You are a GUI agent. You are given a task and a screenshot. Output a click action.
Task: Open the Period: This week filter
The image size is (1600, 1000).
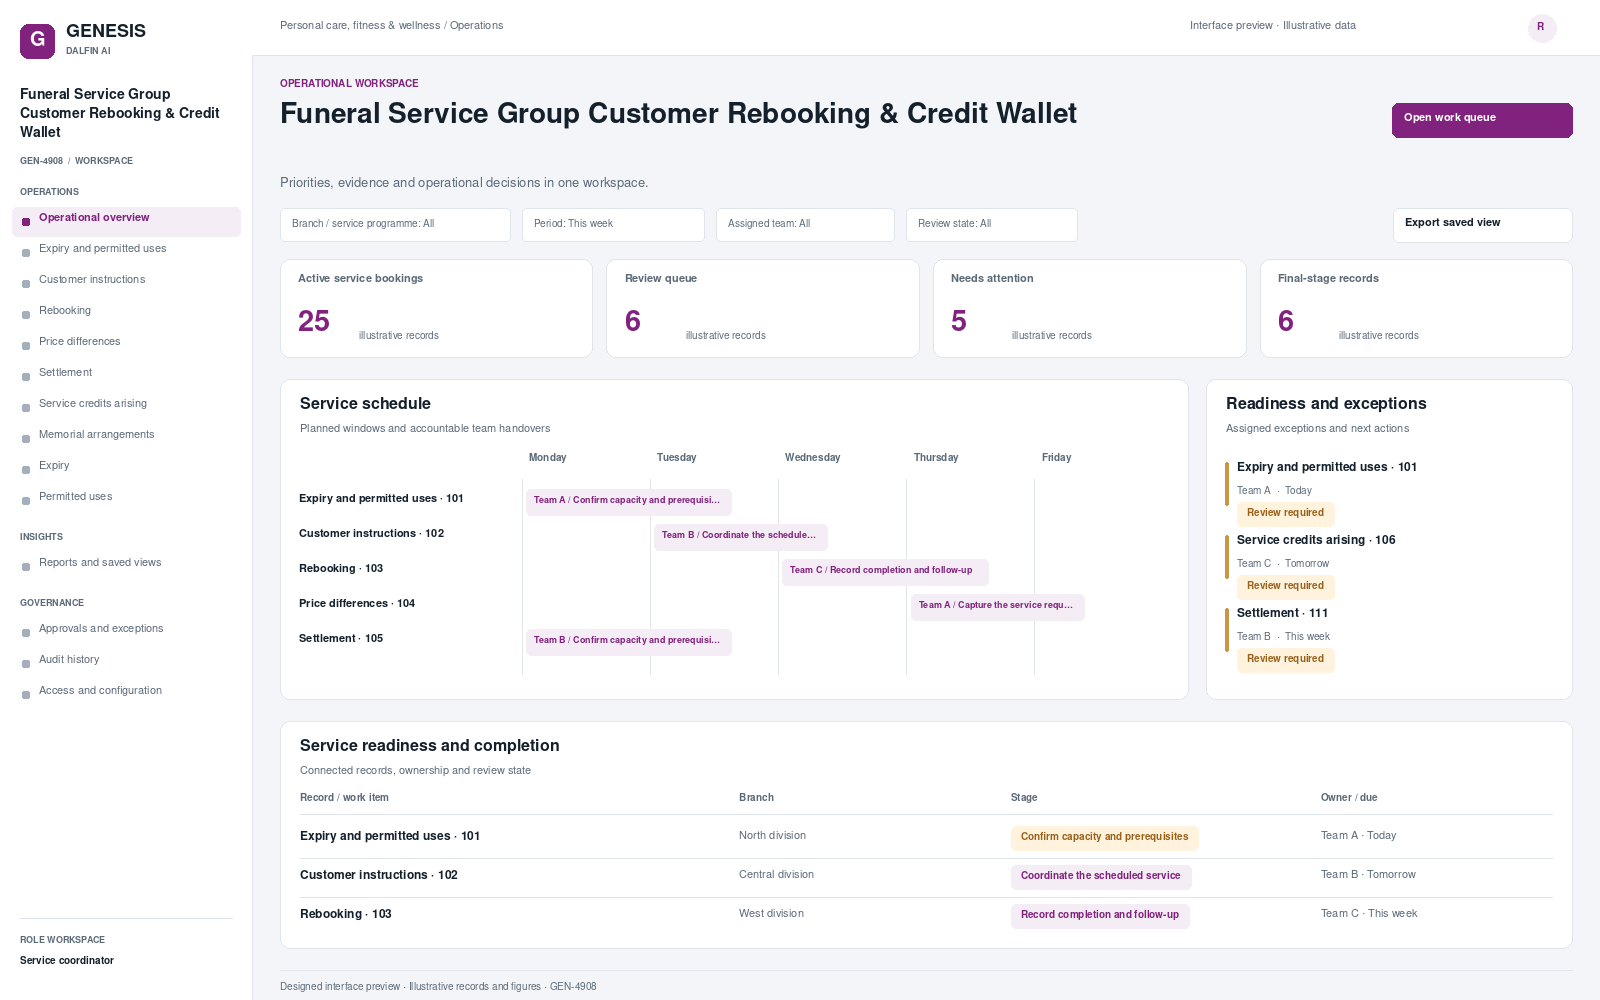pos(613,224)
